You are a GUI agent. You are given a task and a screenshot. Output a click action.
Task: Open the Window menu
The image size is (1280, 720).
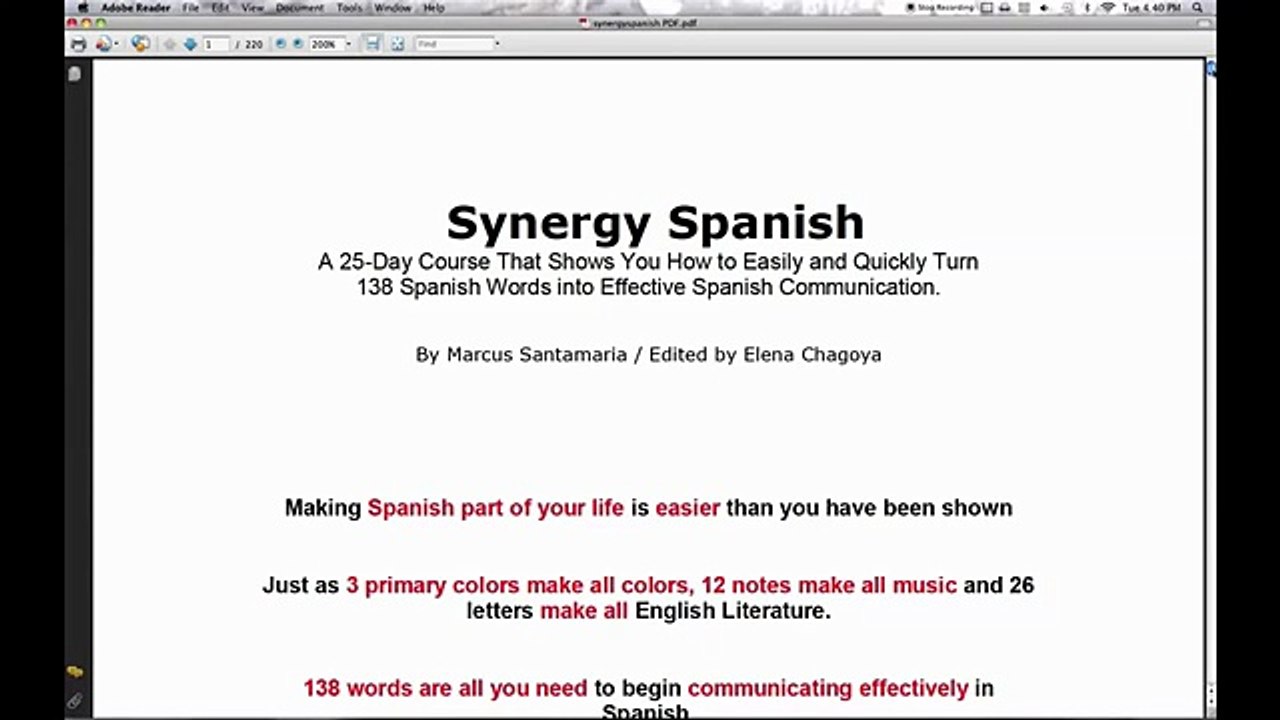[392, 8]
